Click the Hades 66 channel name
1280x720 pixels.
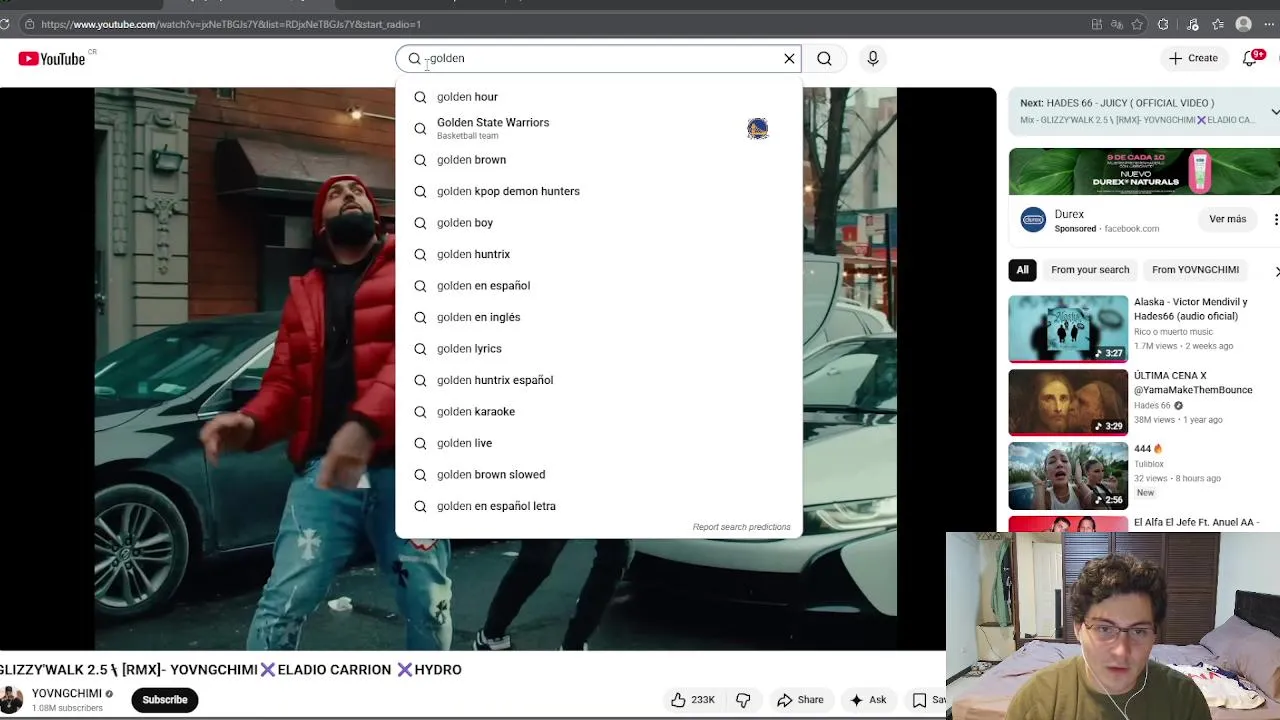point(1152,406)
